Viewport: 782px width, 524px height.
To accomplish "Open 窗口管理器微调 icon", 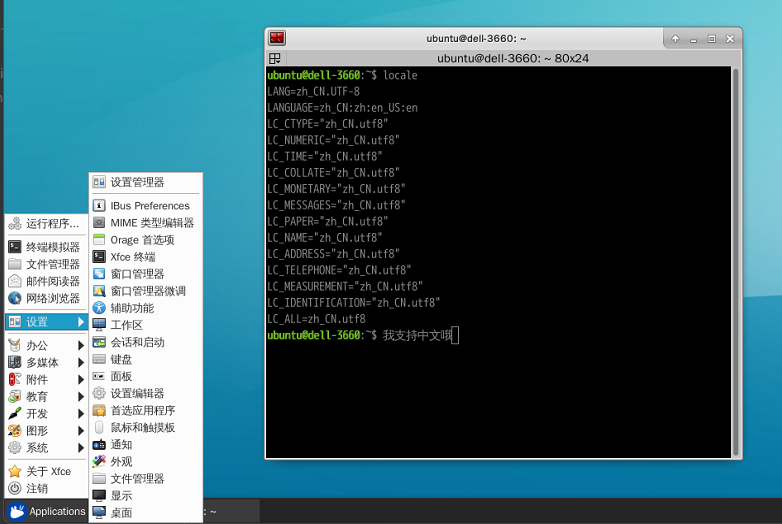I will click(x=99, y=291).
